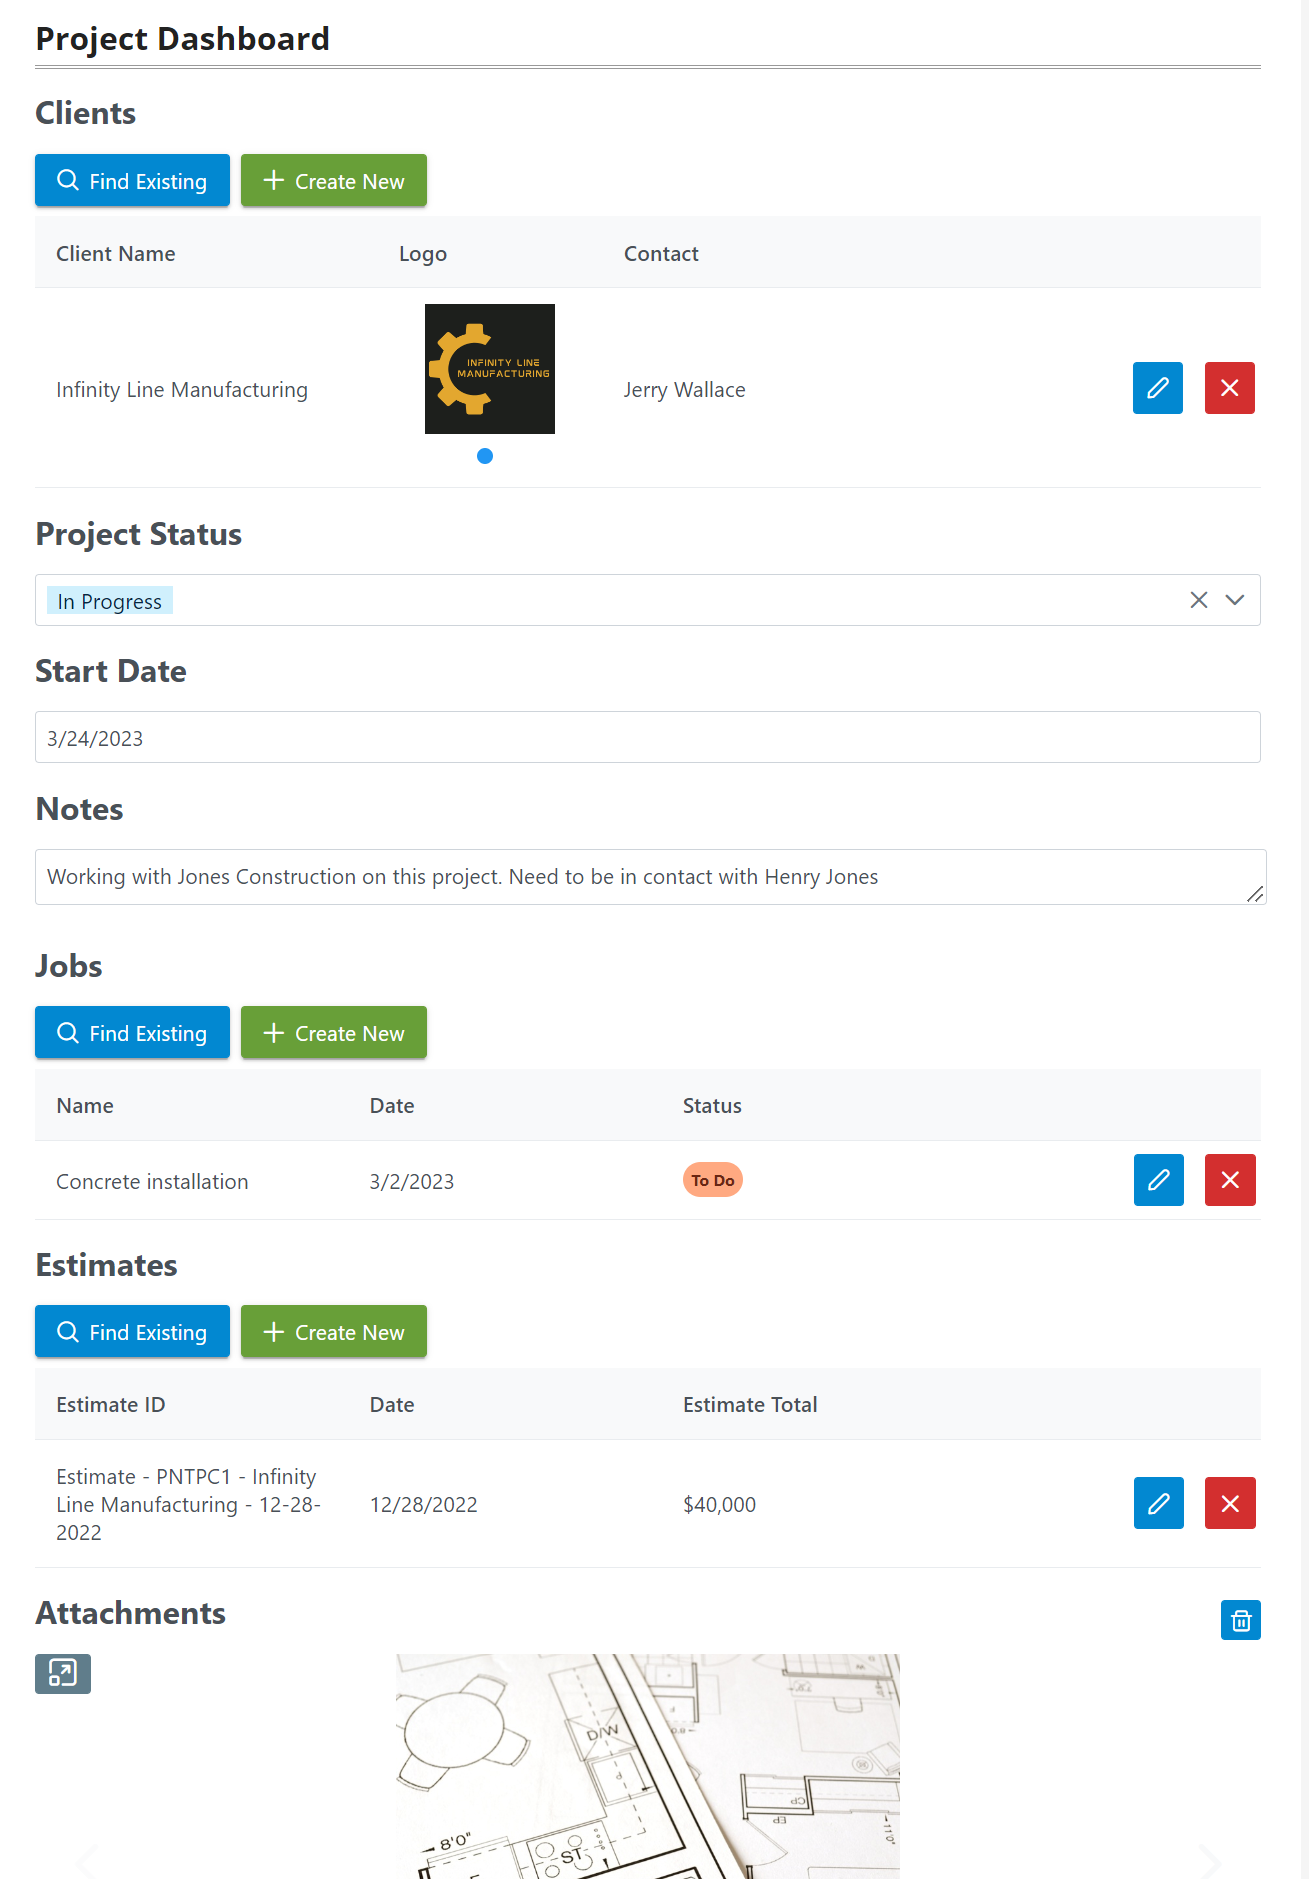The image size is (1309, 1879).
Task: Click the Logo column header
Action: 423,254
